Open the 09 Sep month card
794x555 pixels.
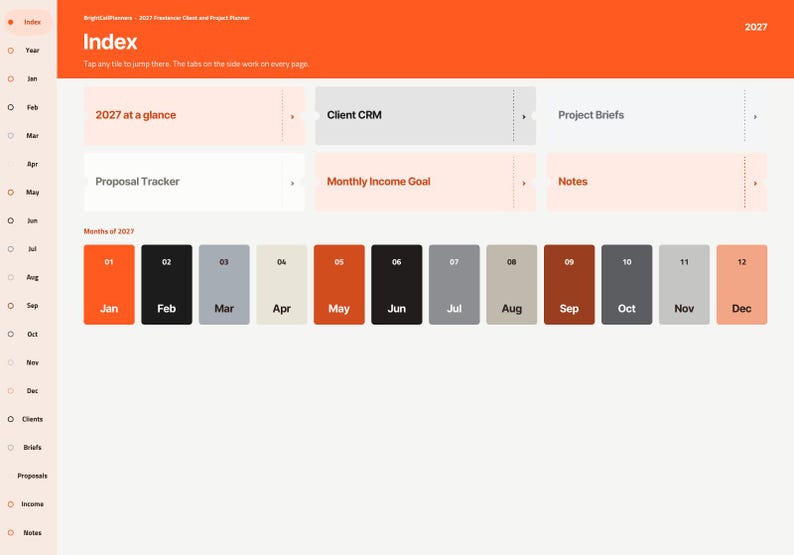pyautogui.click(x=569, y=285)
